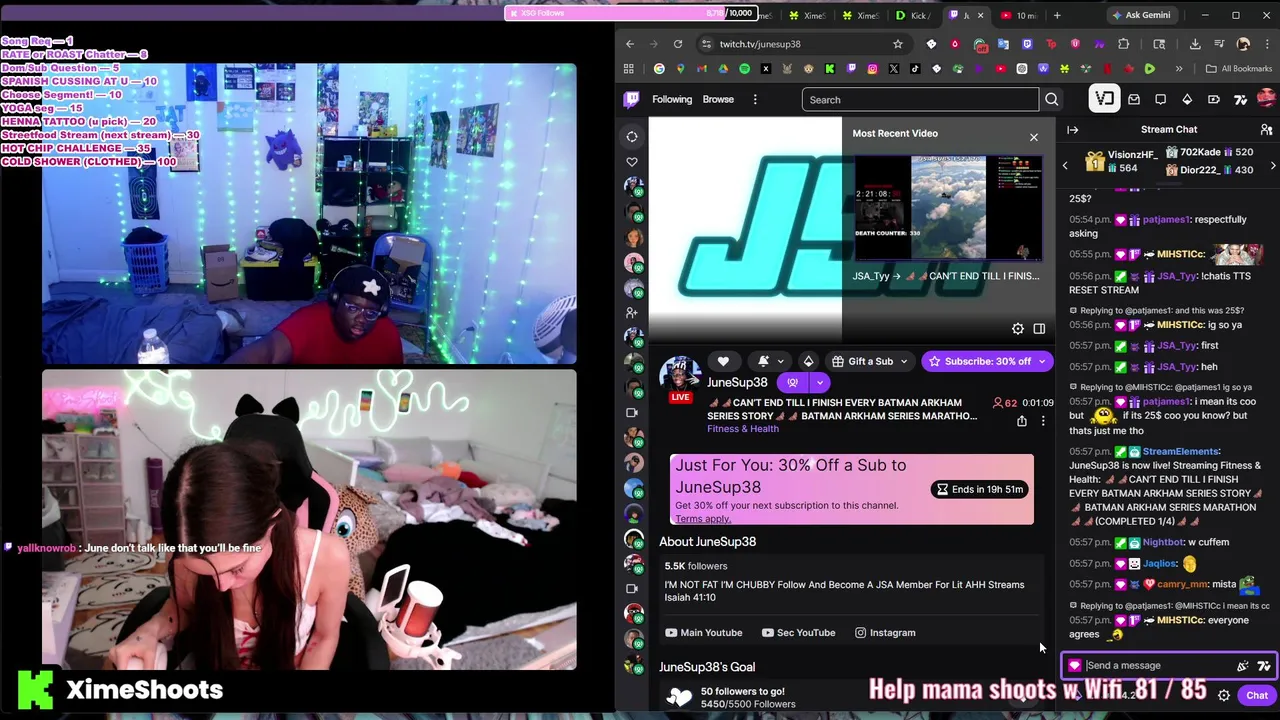Expand the Subscribe 30% off arrow
Viewport: 1280px width, 720px height.
click(x=1042, y=361)
